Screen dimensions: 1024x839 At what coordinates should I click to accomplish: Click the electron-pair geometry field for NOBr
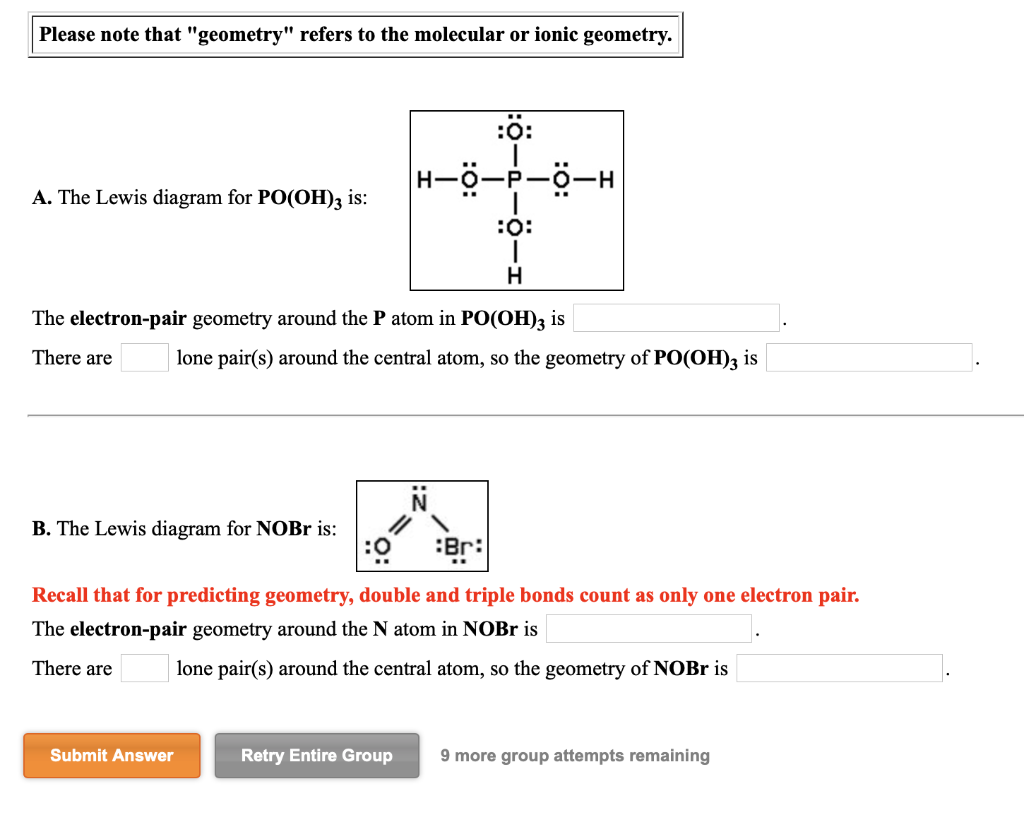pyautogui.click(x=648, y=628)
